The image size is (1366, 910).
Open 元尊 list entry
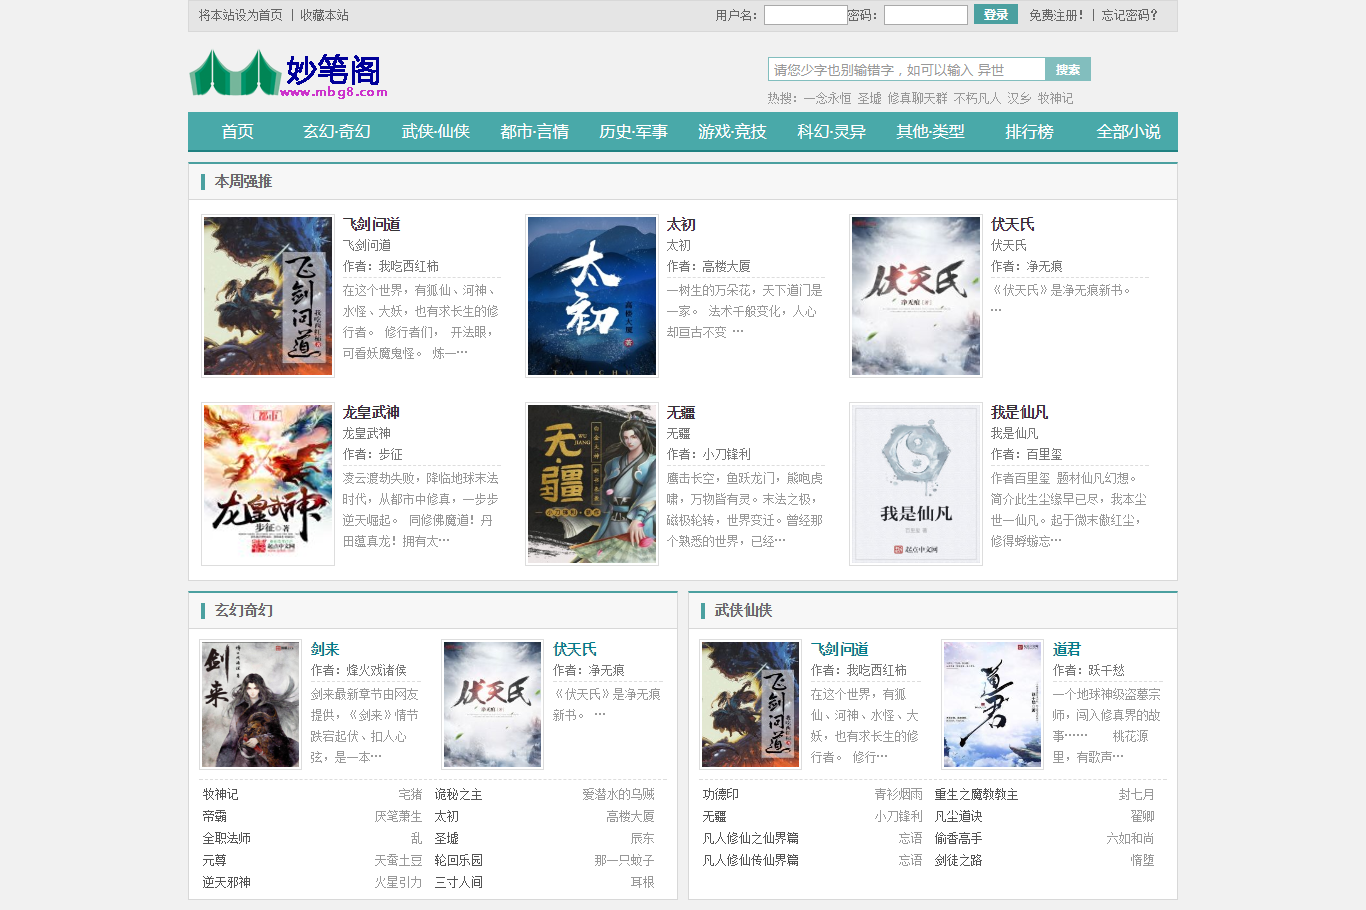pos(215,860)
